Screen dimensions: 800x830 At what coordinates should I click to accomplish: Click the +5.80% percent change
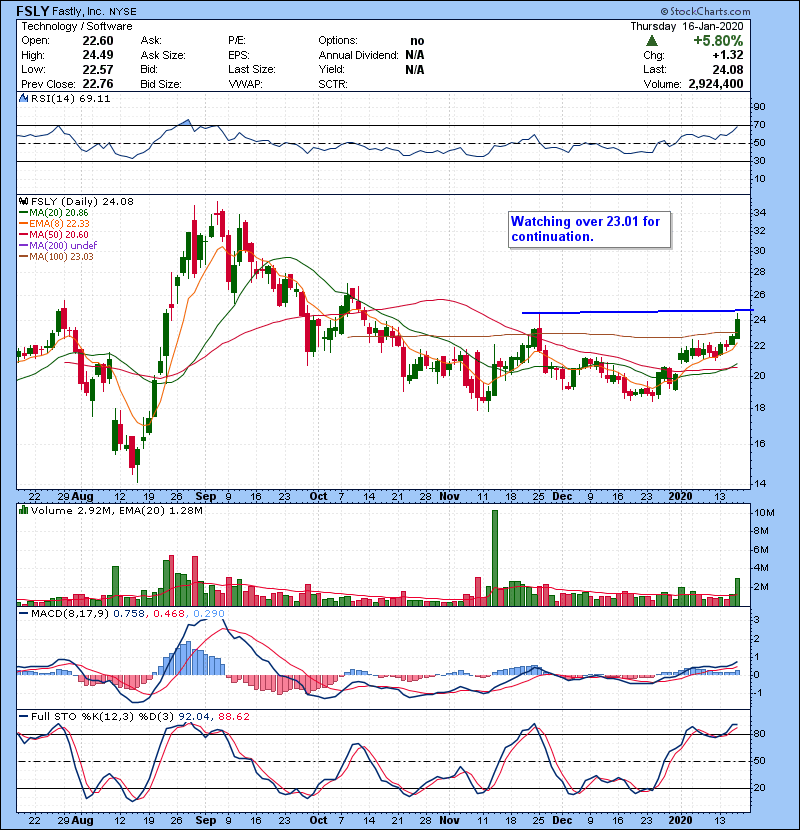718,41
